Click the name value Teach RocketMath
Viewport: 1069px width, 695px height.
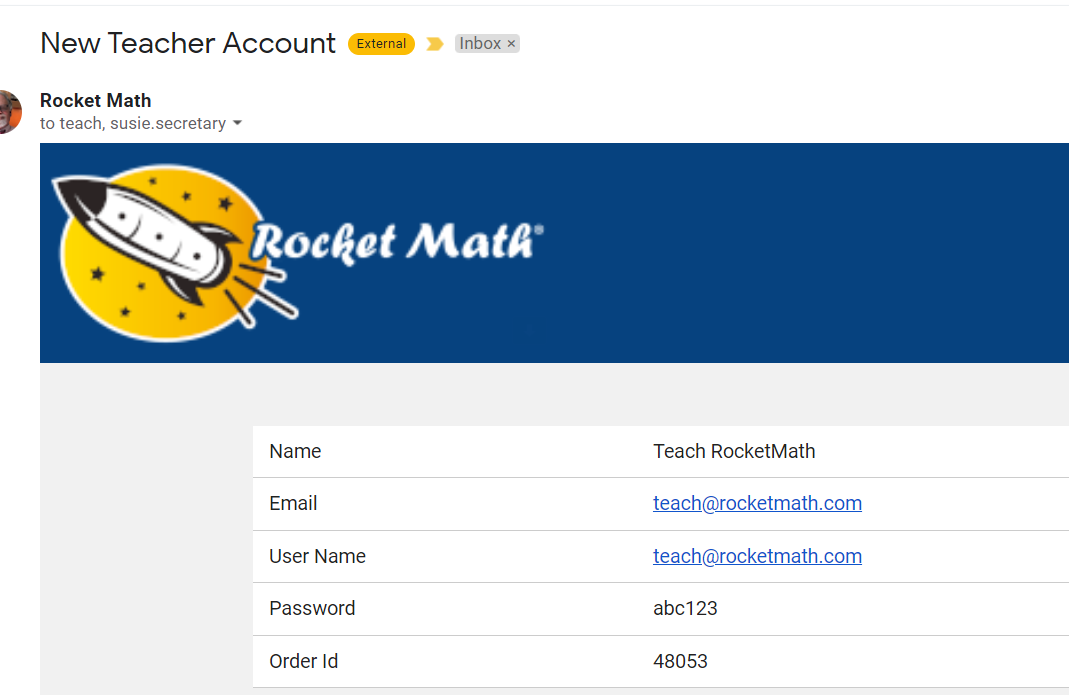point(734,451)
